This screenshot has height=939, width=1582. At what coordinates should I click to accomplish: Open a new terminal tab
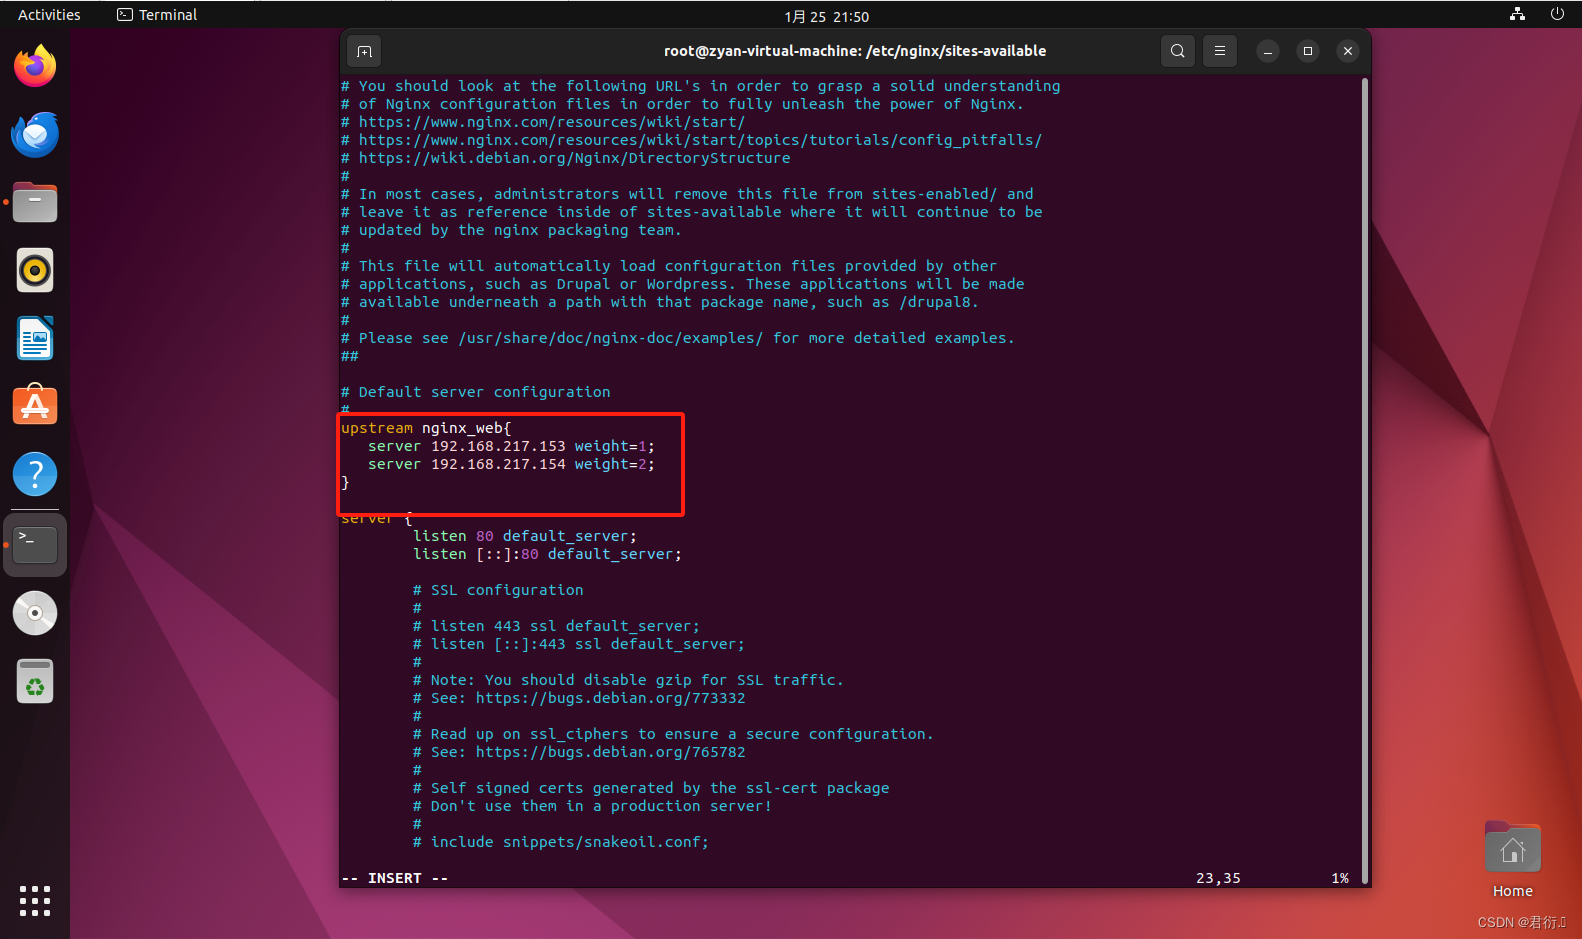pos(364,51)
